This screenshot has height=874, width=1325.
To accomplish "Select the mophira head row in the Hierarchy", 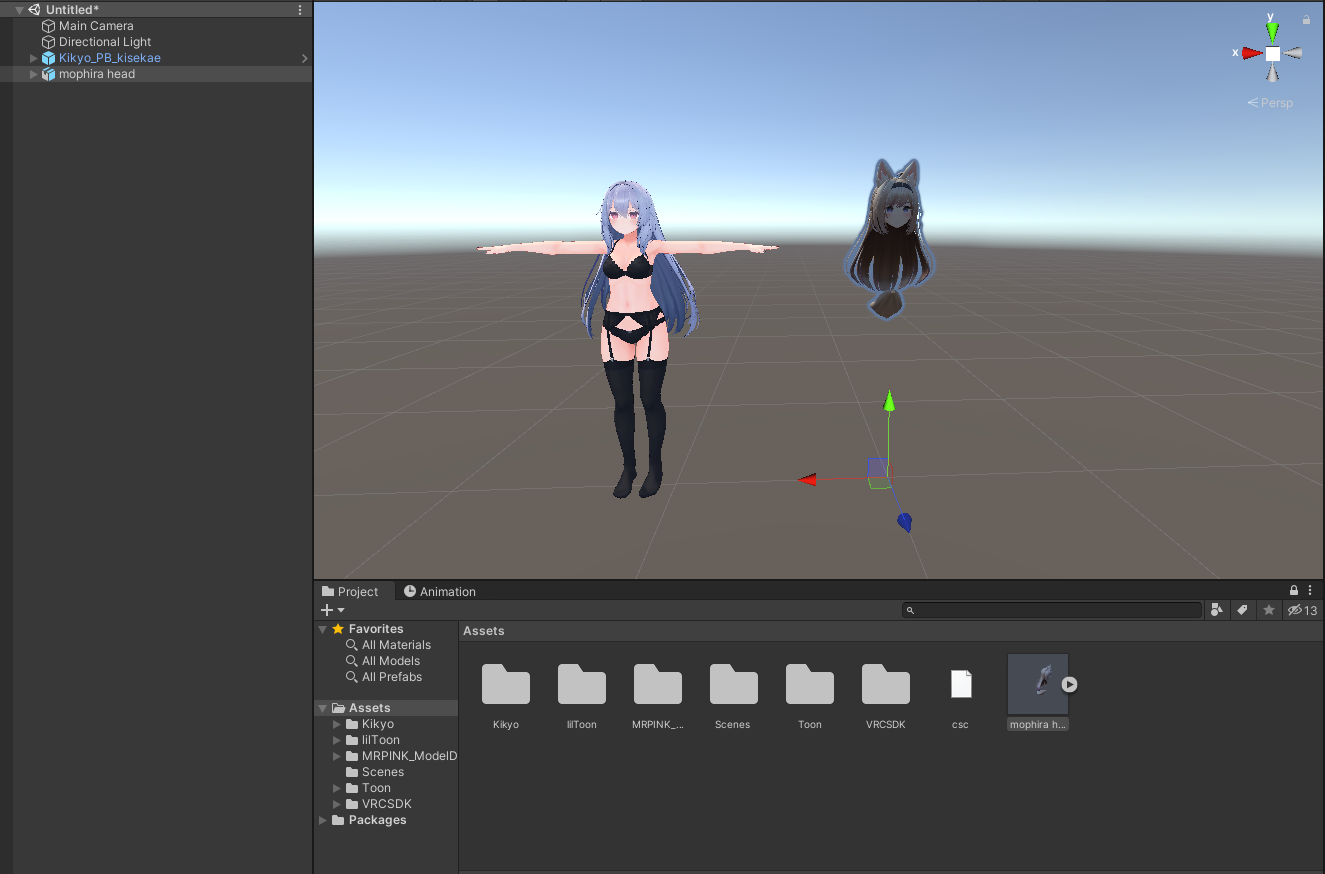I will (x=156, y=74).
